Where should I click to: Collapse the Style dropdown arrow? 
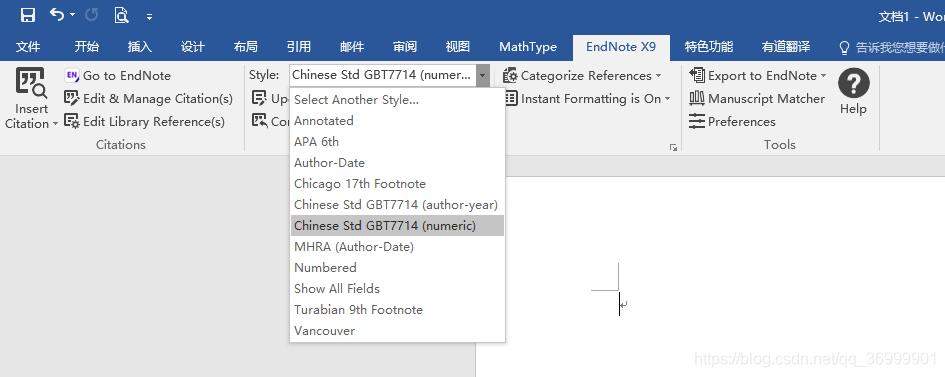click(482, 76)
